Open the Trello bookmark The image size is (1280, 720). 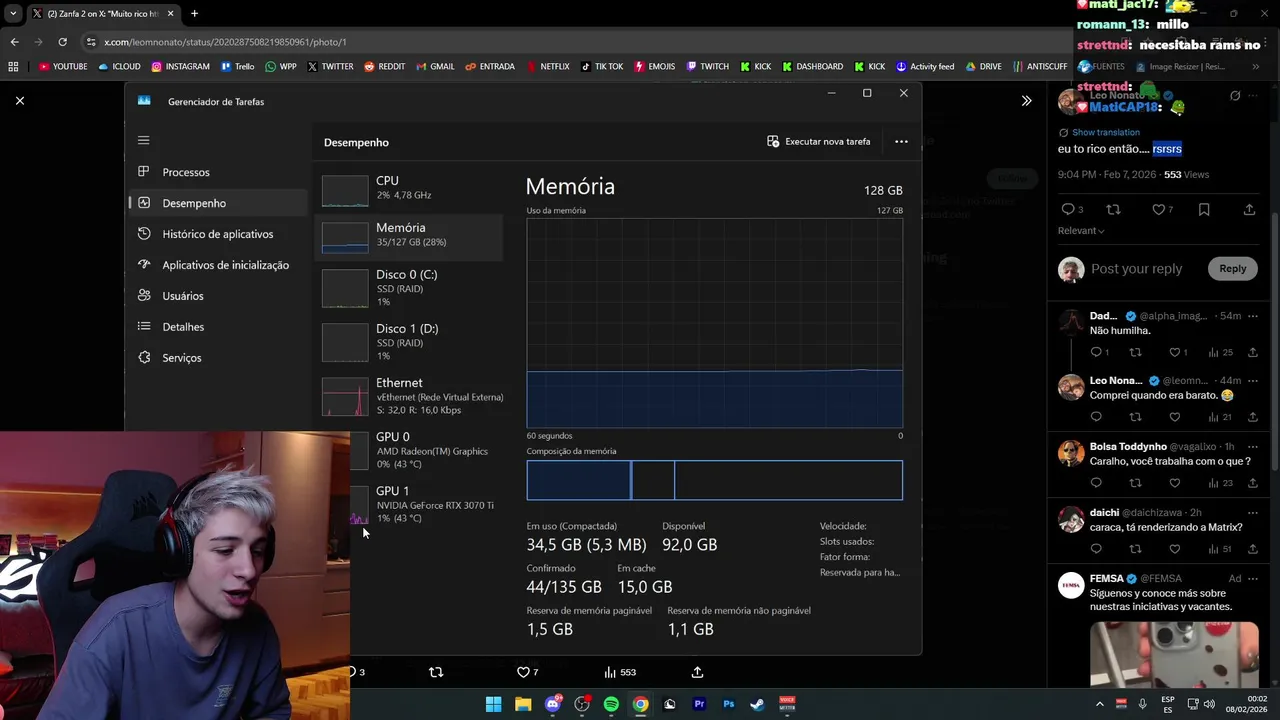(237, 67)
